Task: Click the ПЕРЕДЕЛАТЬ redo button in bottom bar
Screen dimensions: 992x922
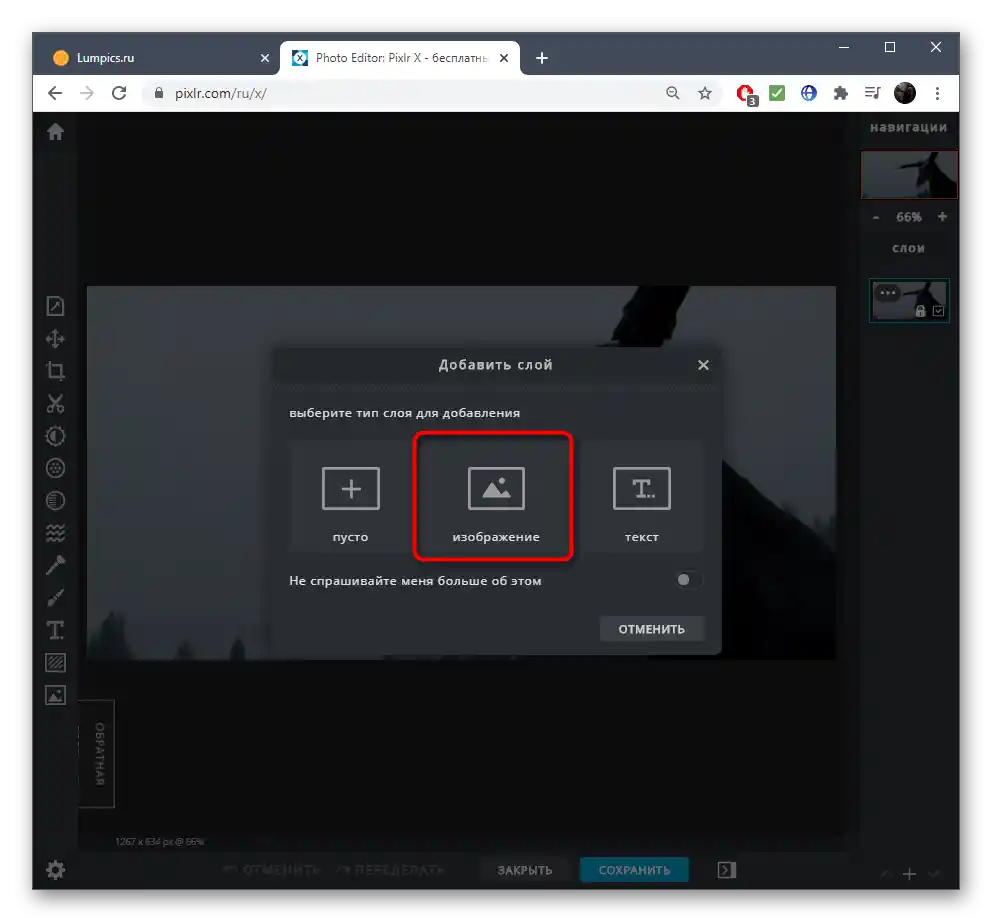Action: [390, 870]
